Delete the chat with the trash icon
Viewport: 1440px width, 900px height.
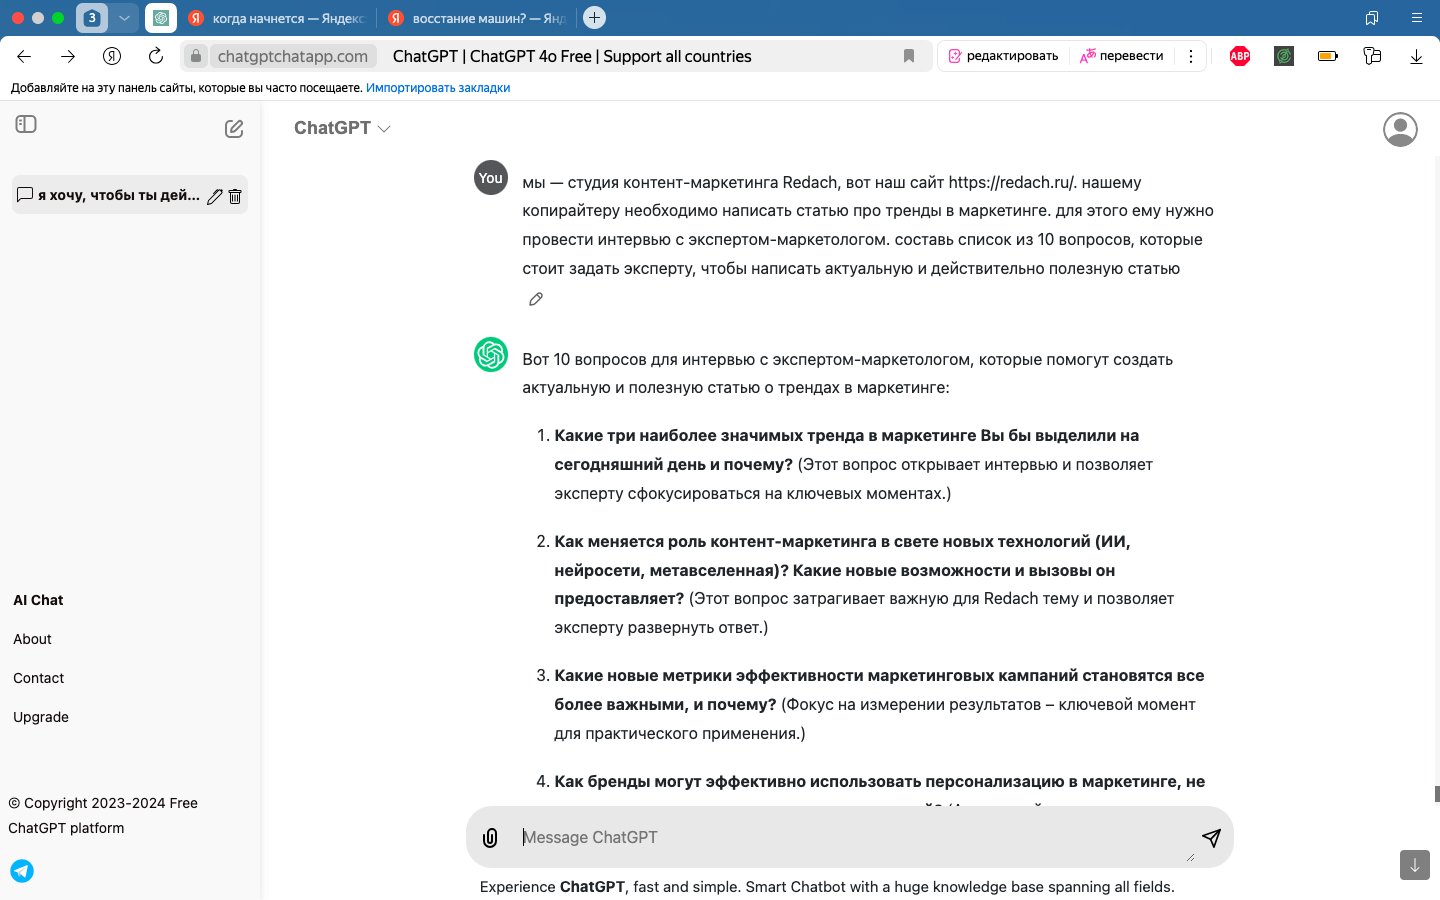[235, 196]
